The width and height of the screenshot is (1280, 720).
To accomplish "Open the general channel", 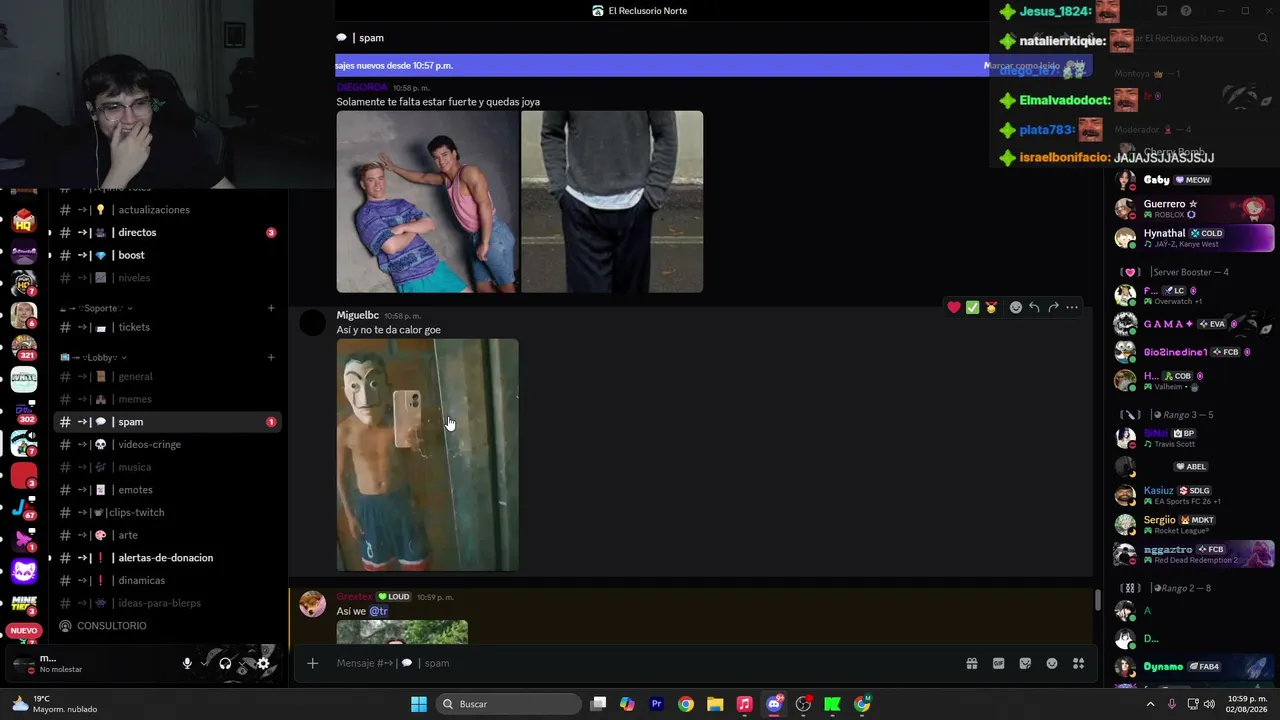I will [167, 377].
